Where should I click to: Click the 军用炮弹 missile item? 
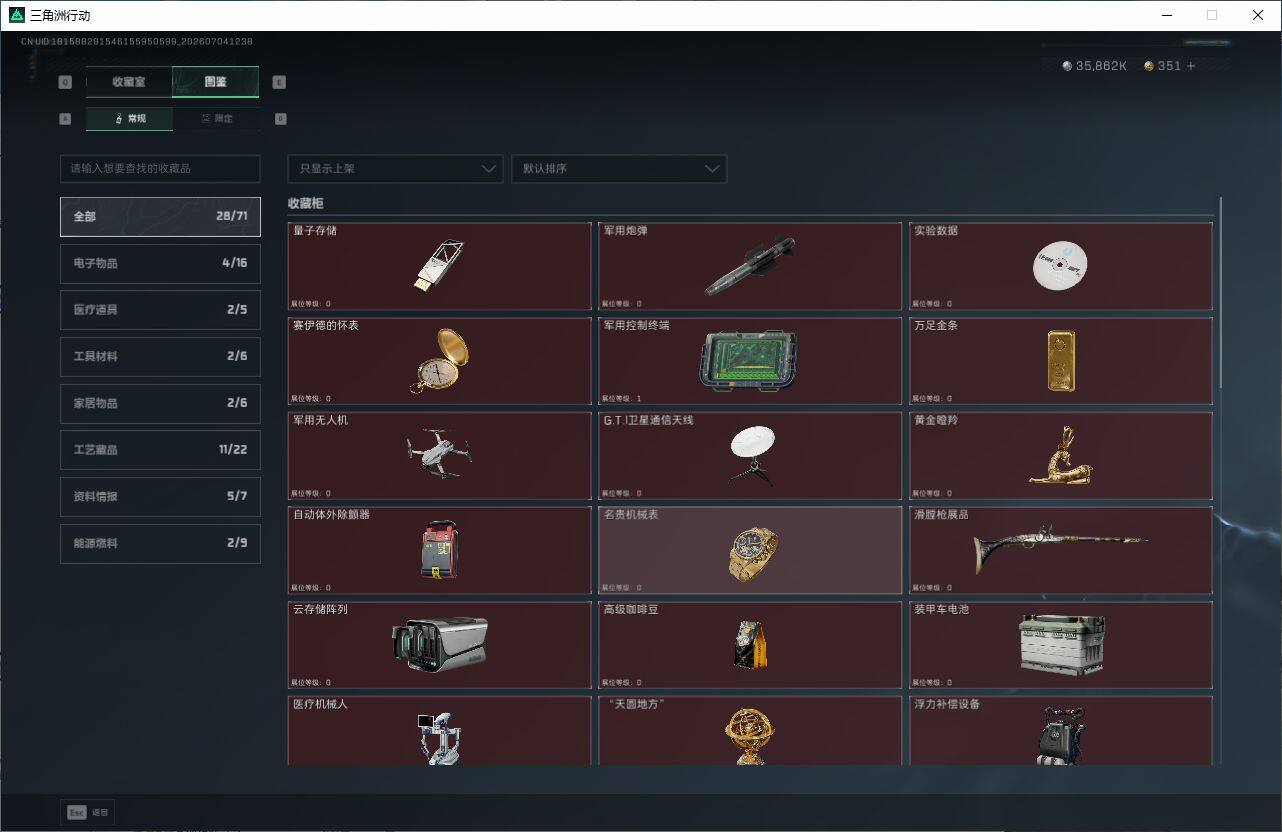750,266
